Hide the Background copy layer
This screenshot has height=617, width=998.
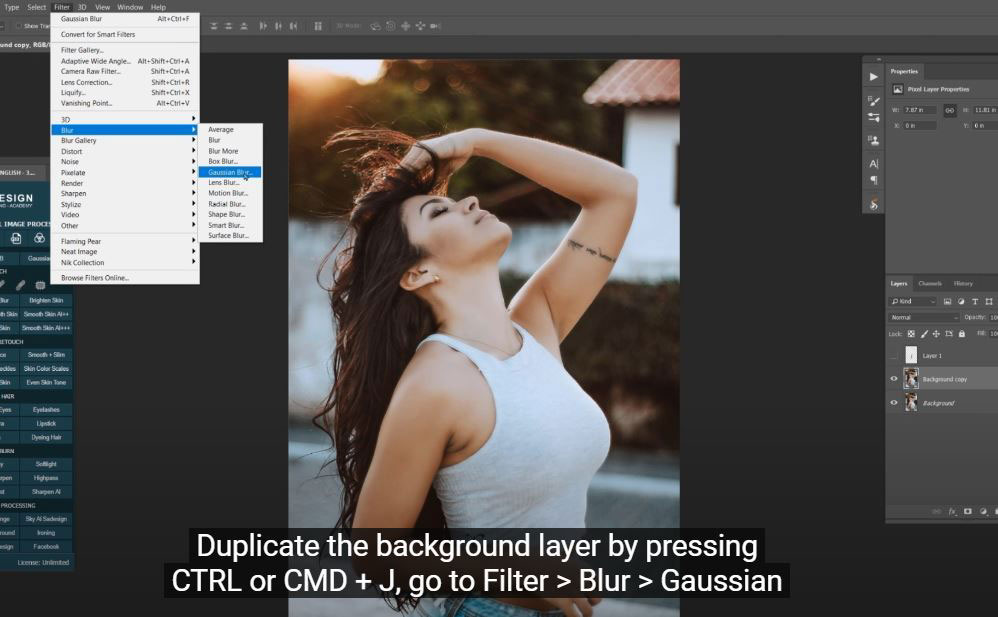894,379
